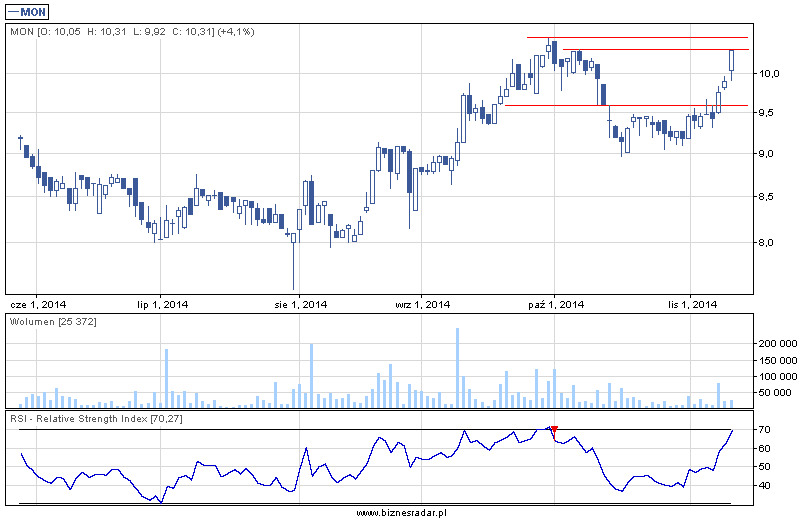Open the www.biznesradar.pl link
800x520 pixels.
click(x=401, y=513)
